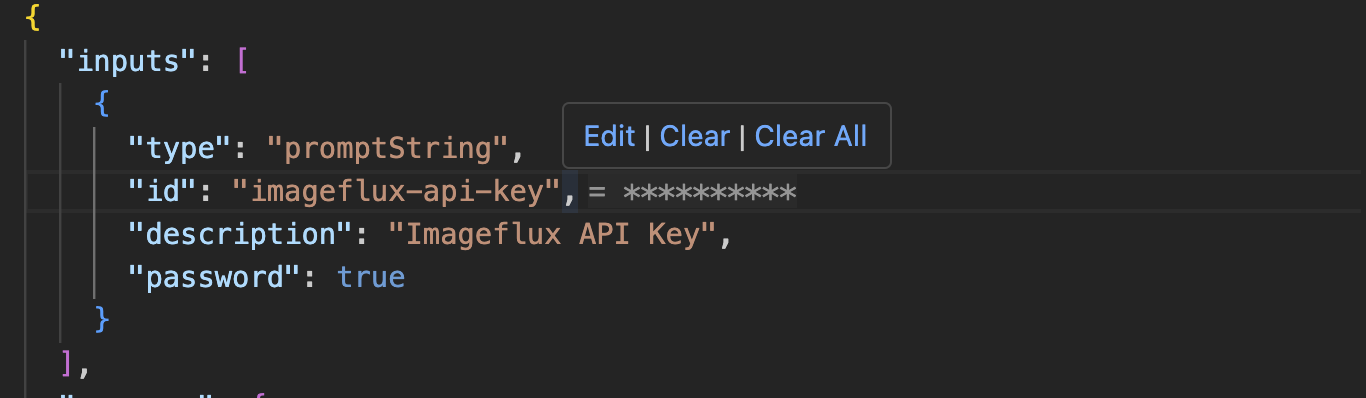
Task: Click the Edit link in hover popup
Action: [x=609, y=136]
